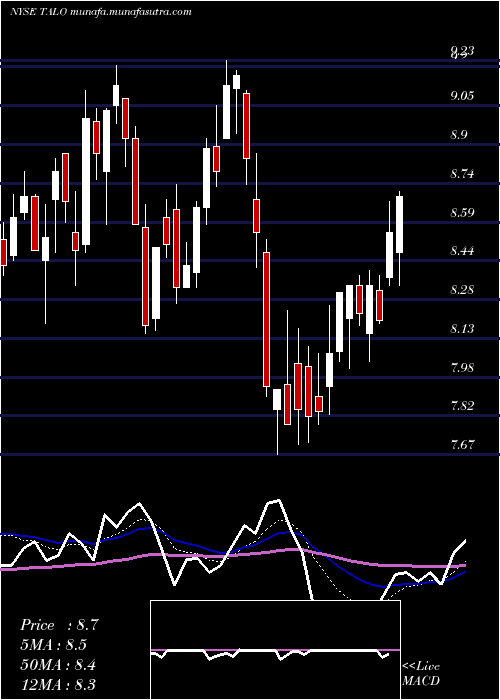500x700 pixels.
Task: Click the 8.13 price axis label
Action: click(x=462, y=329)
